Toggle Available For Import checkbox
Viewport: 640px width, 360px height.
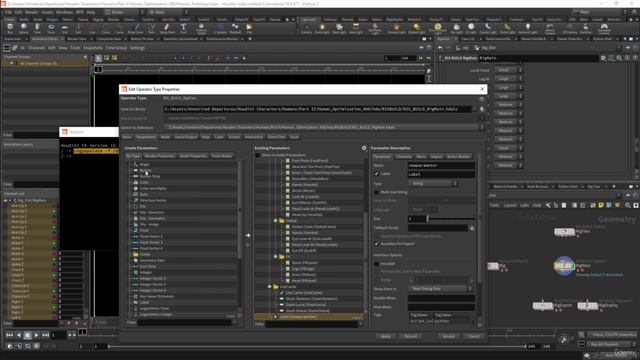(x=376, y=244)
